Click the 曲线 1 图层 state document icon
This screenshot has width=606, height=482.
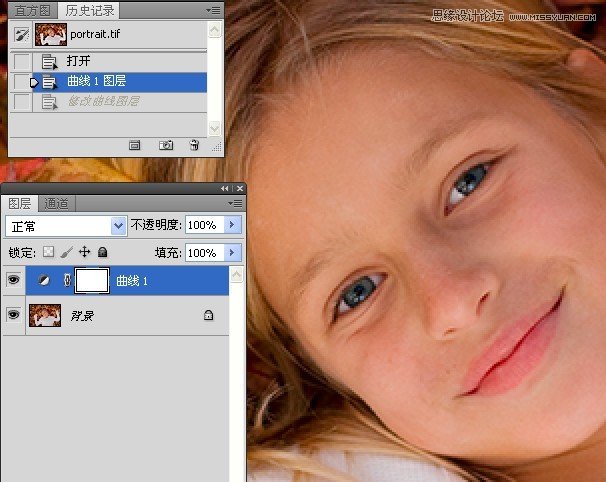49,82
